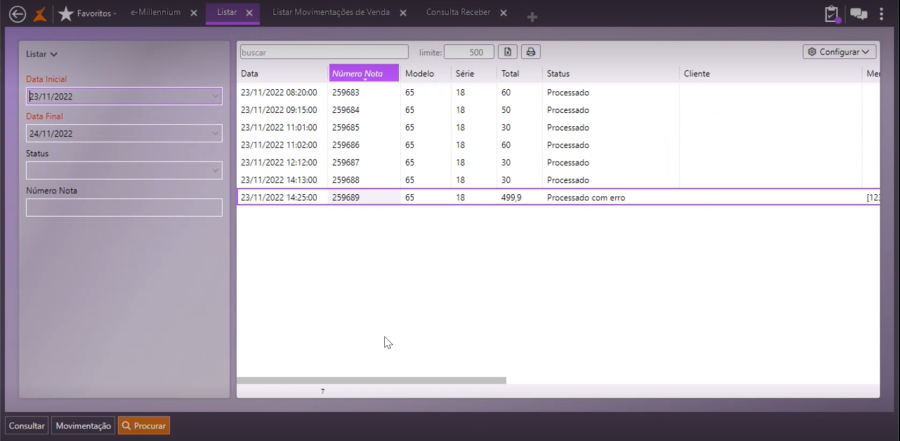This screenshot has height=441, width=900.
Task: Click the back arrow icon
Action: (x=17, y=14)
